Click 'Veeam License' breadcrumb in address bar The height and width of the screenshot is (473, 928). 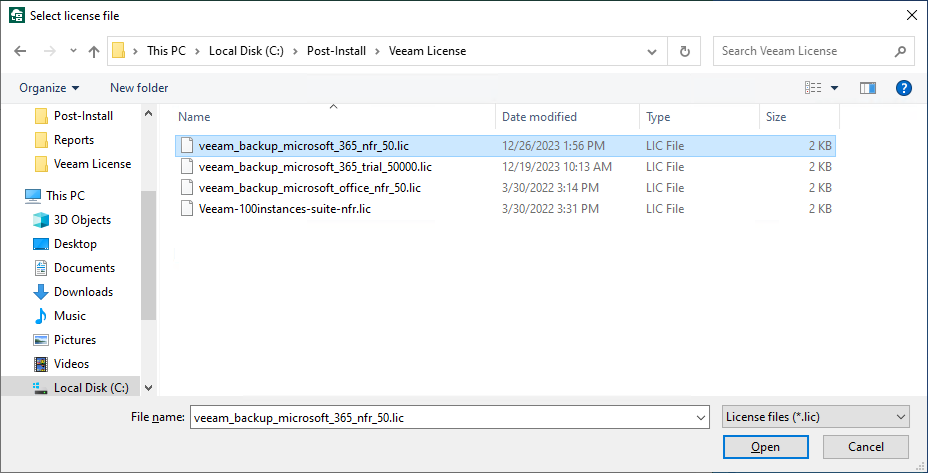tap(427, 51)
